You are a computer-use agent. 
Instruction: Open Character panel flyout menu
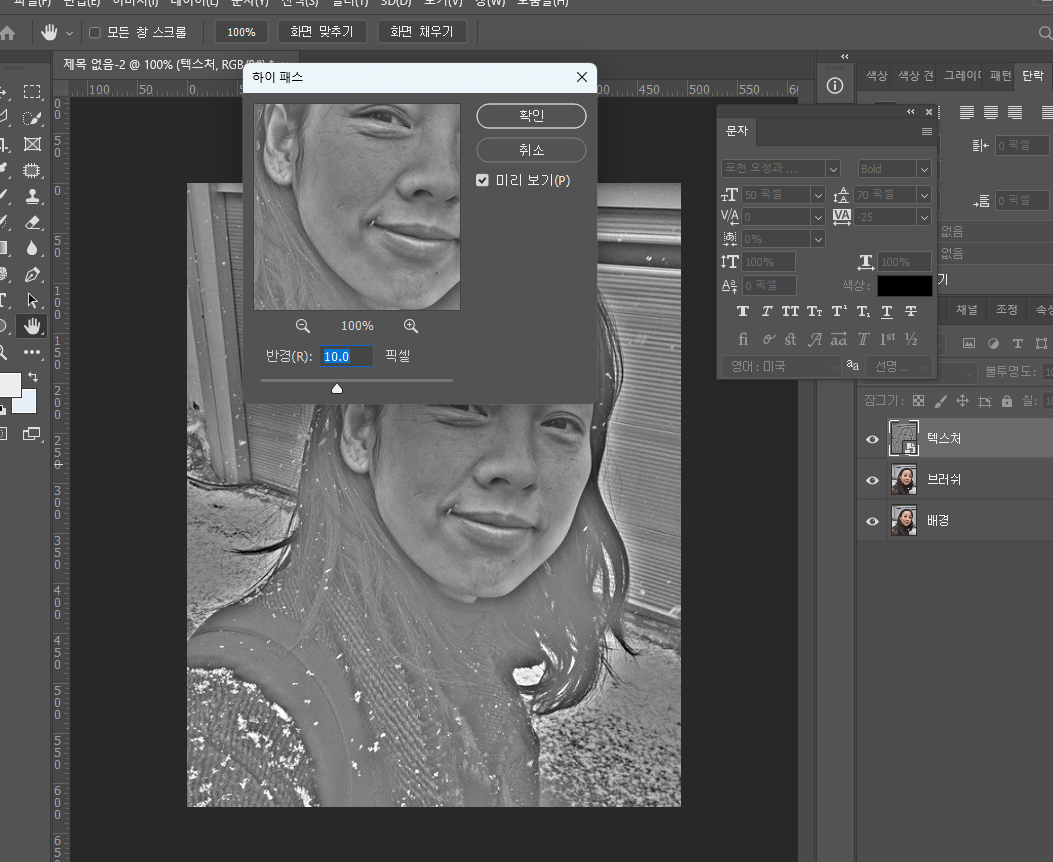pos(927,132)
